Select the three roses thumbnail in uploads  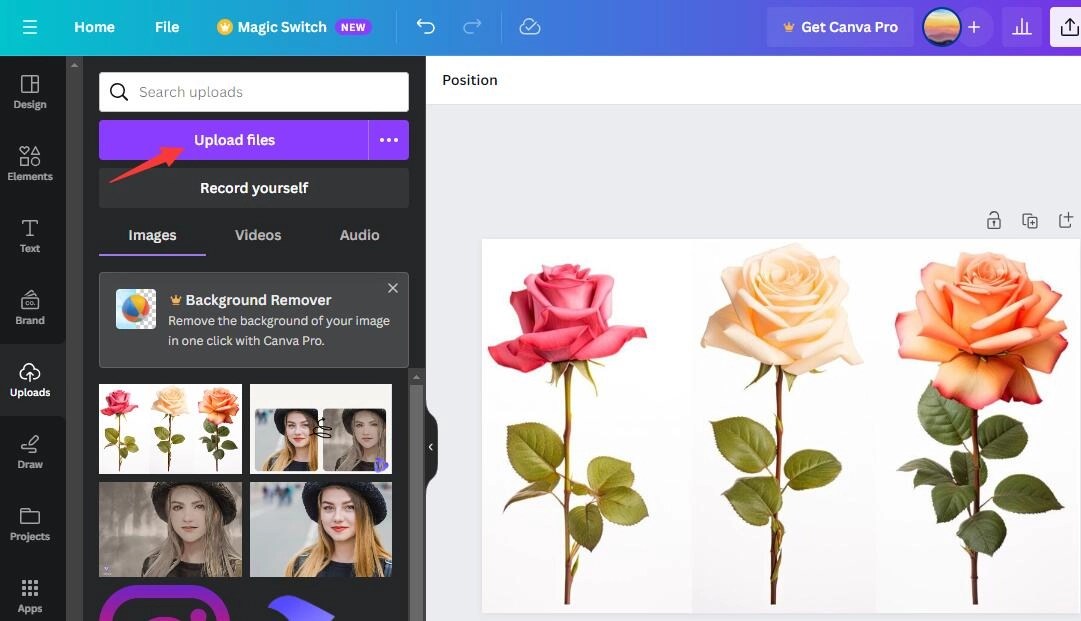pyautogui.click(x=169, y=428)
